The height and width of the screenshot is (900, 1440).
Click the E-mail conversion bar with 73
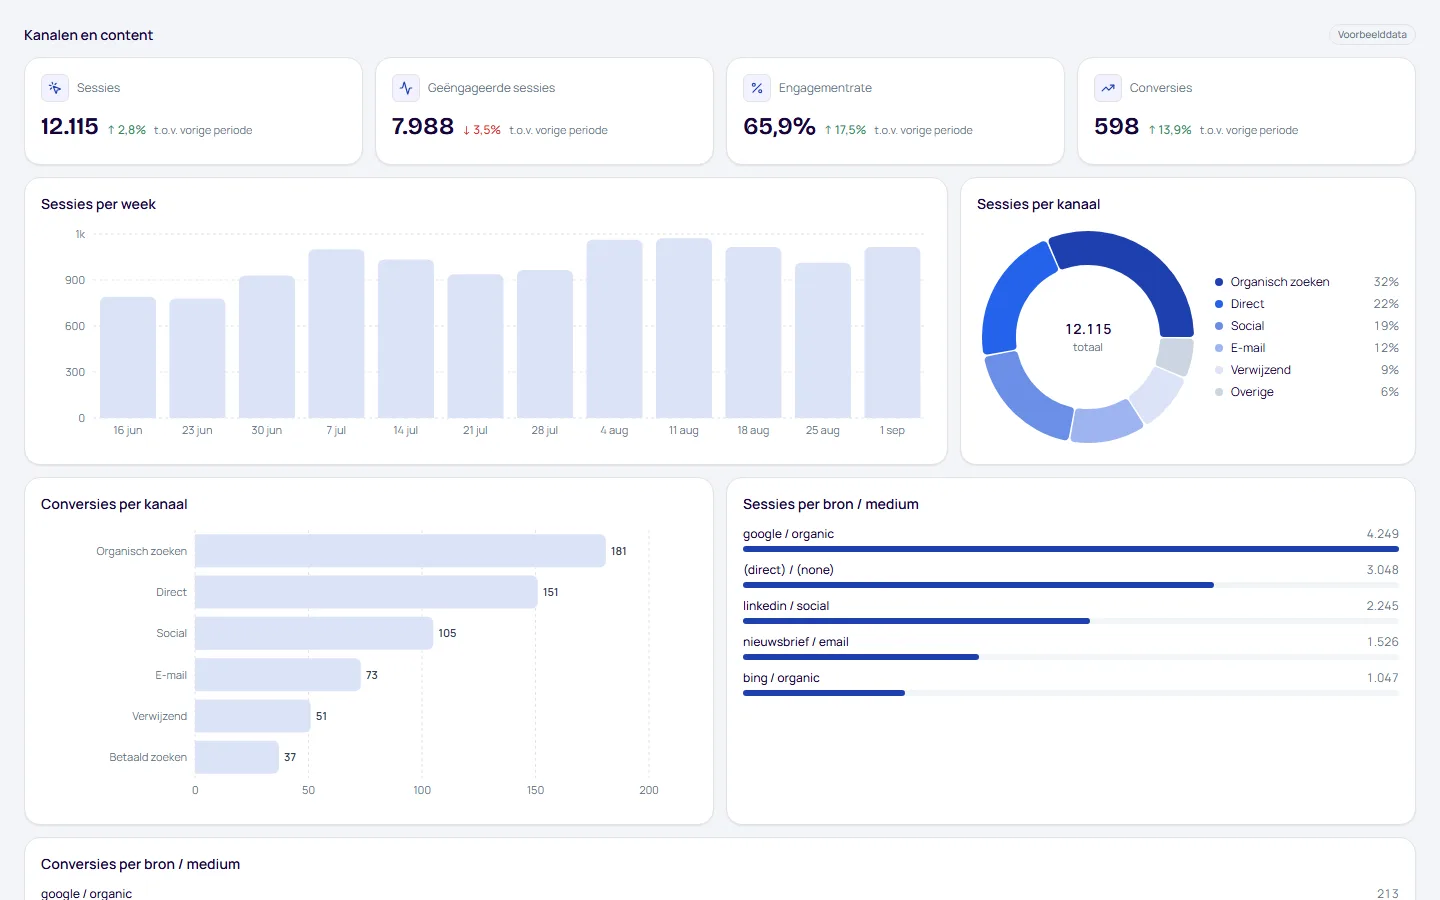pos(278,675)
